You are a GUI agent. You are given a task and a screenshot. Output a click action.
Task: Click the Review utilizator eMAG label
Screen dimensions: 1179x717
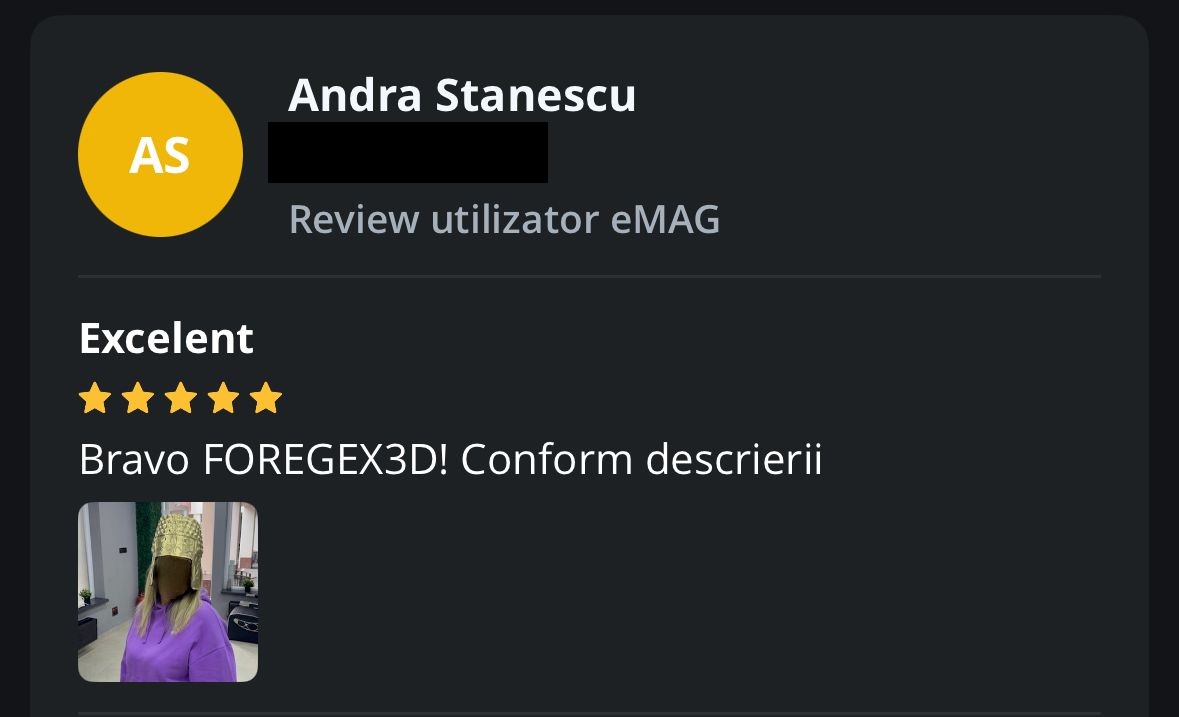click(x=505, y=219)
